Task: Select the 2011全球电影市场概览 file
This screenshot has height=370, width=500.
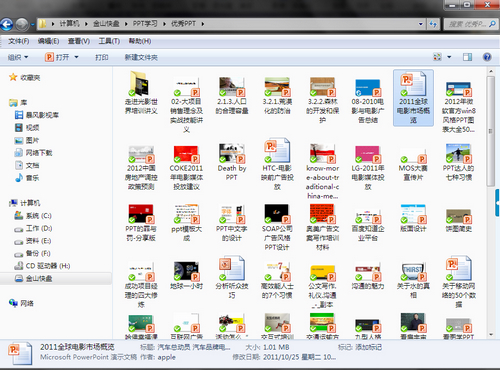Action: click(413, 98)
